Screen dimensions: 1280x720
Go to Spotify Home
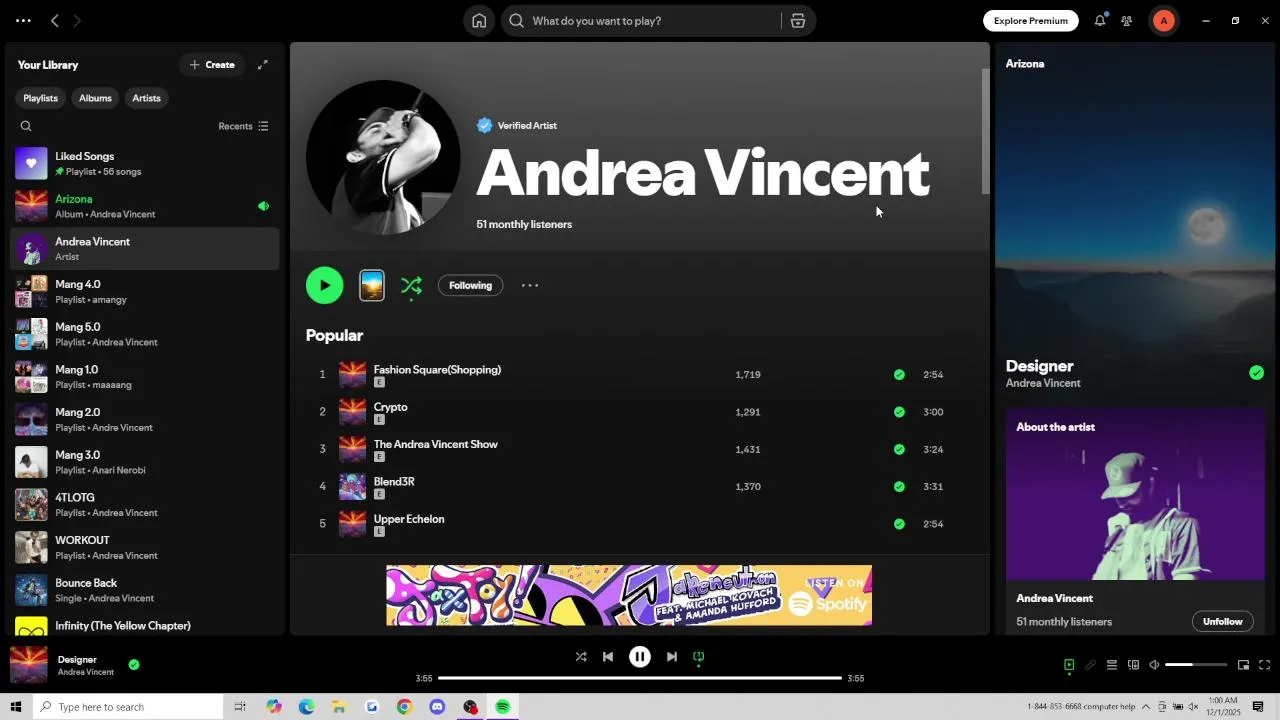click(479, 21)
